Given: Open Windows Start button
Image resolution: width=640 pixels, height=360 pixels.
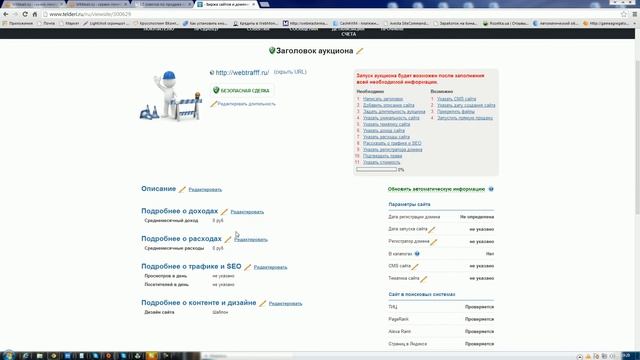Looking at the screenshot, I should pyautogui.click(x=8, y=355).
